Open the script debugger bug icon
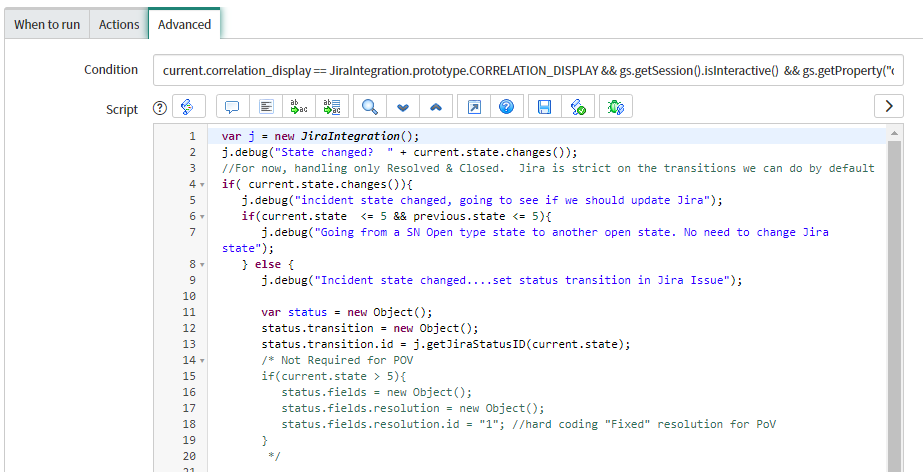Image resolution: width=923 pixels, height=472 pixels. pos(616,107)
